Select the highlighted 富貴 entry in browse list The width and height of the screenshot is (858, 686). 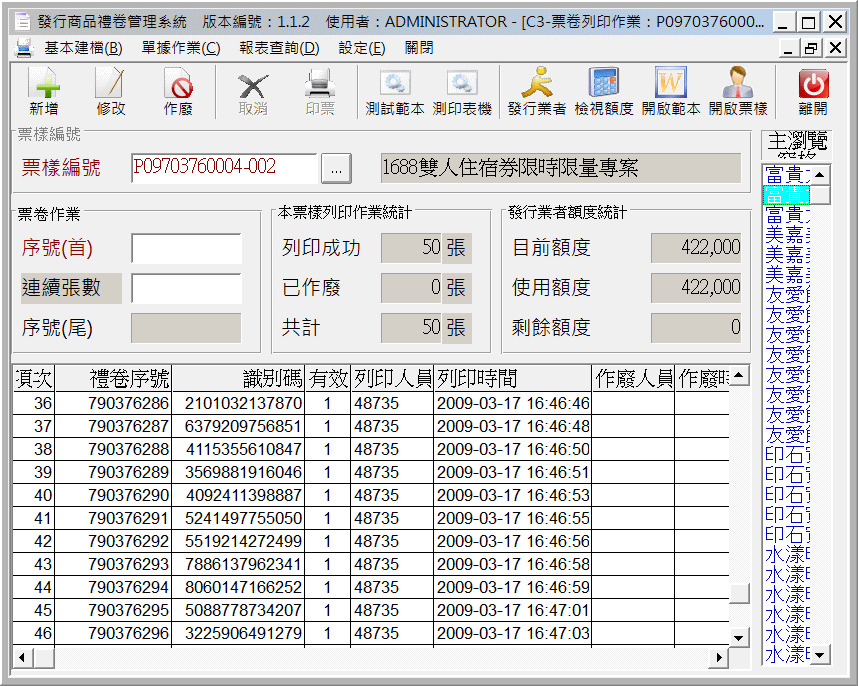point(786,195)
